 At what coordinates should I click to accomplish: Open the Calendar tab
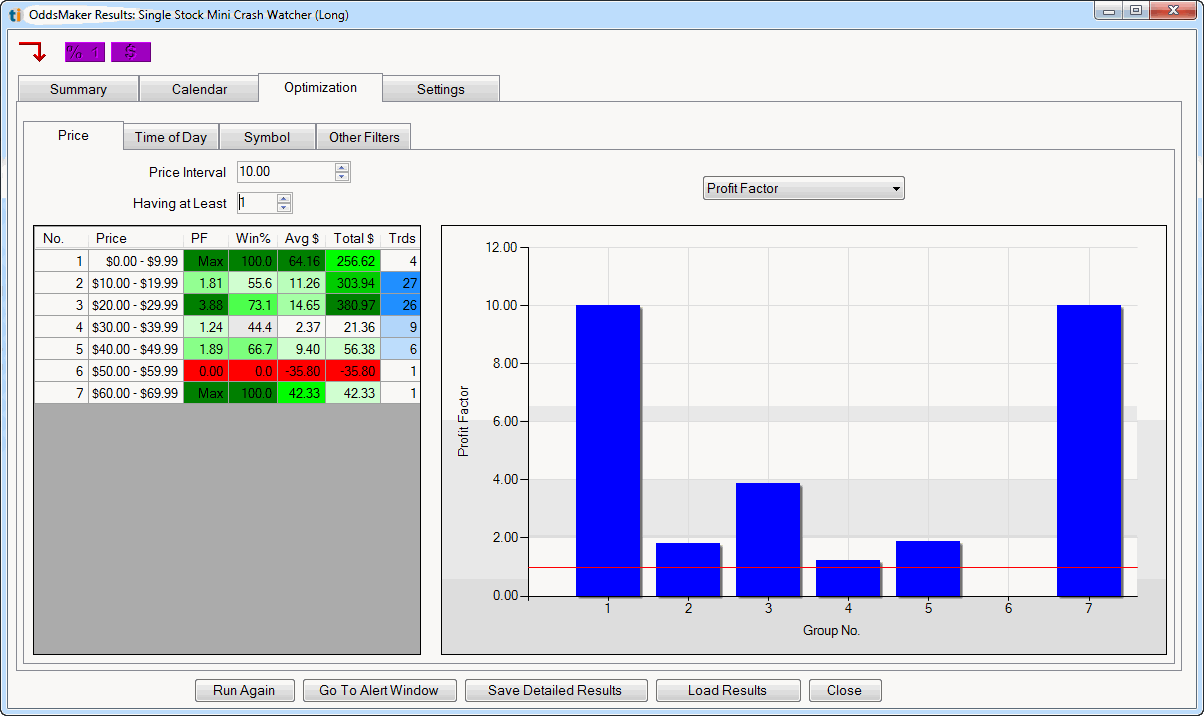199,89
